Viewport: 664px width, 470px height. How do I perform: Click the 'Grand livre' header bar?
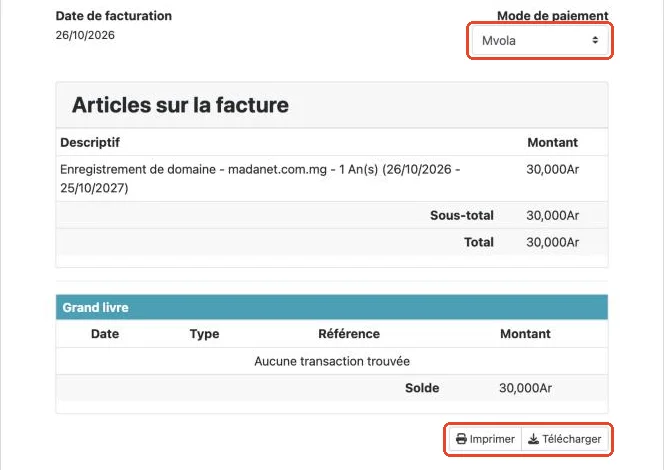point(332,307)
